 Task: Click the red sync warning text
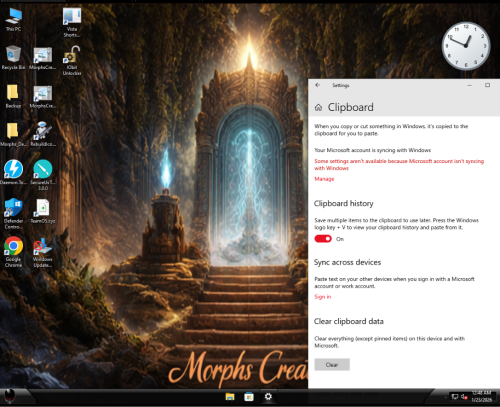click(x=399, y=165)
